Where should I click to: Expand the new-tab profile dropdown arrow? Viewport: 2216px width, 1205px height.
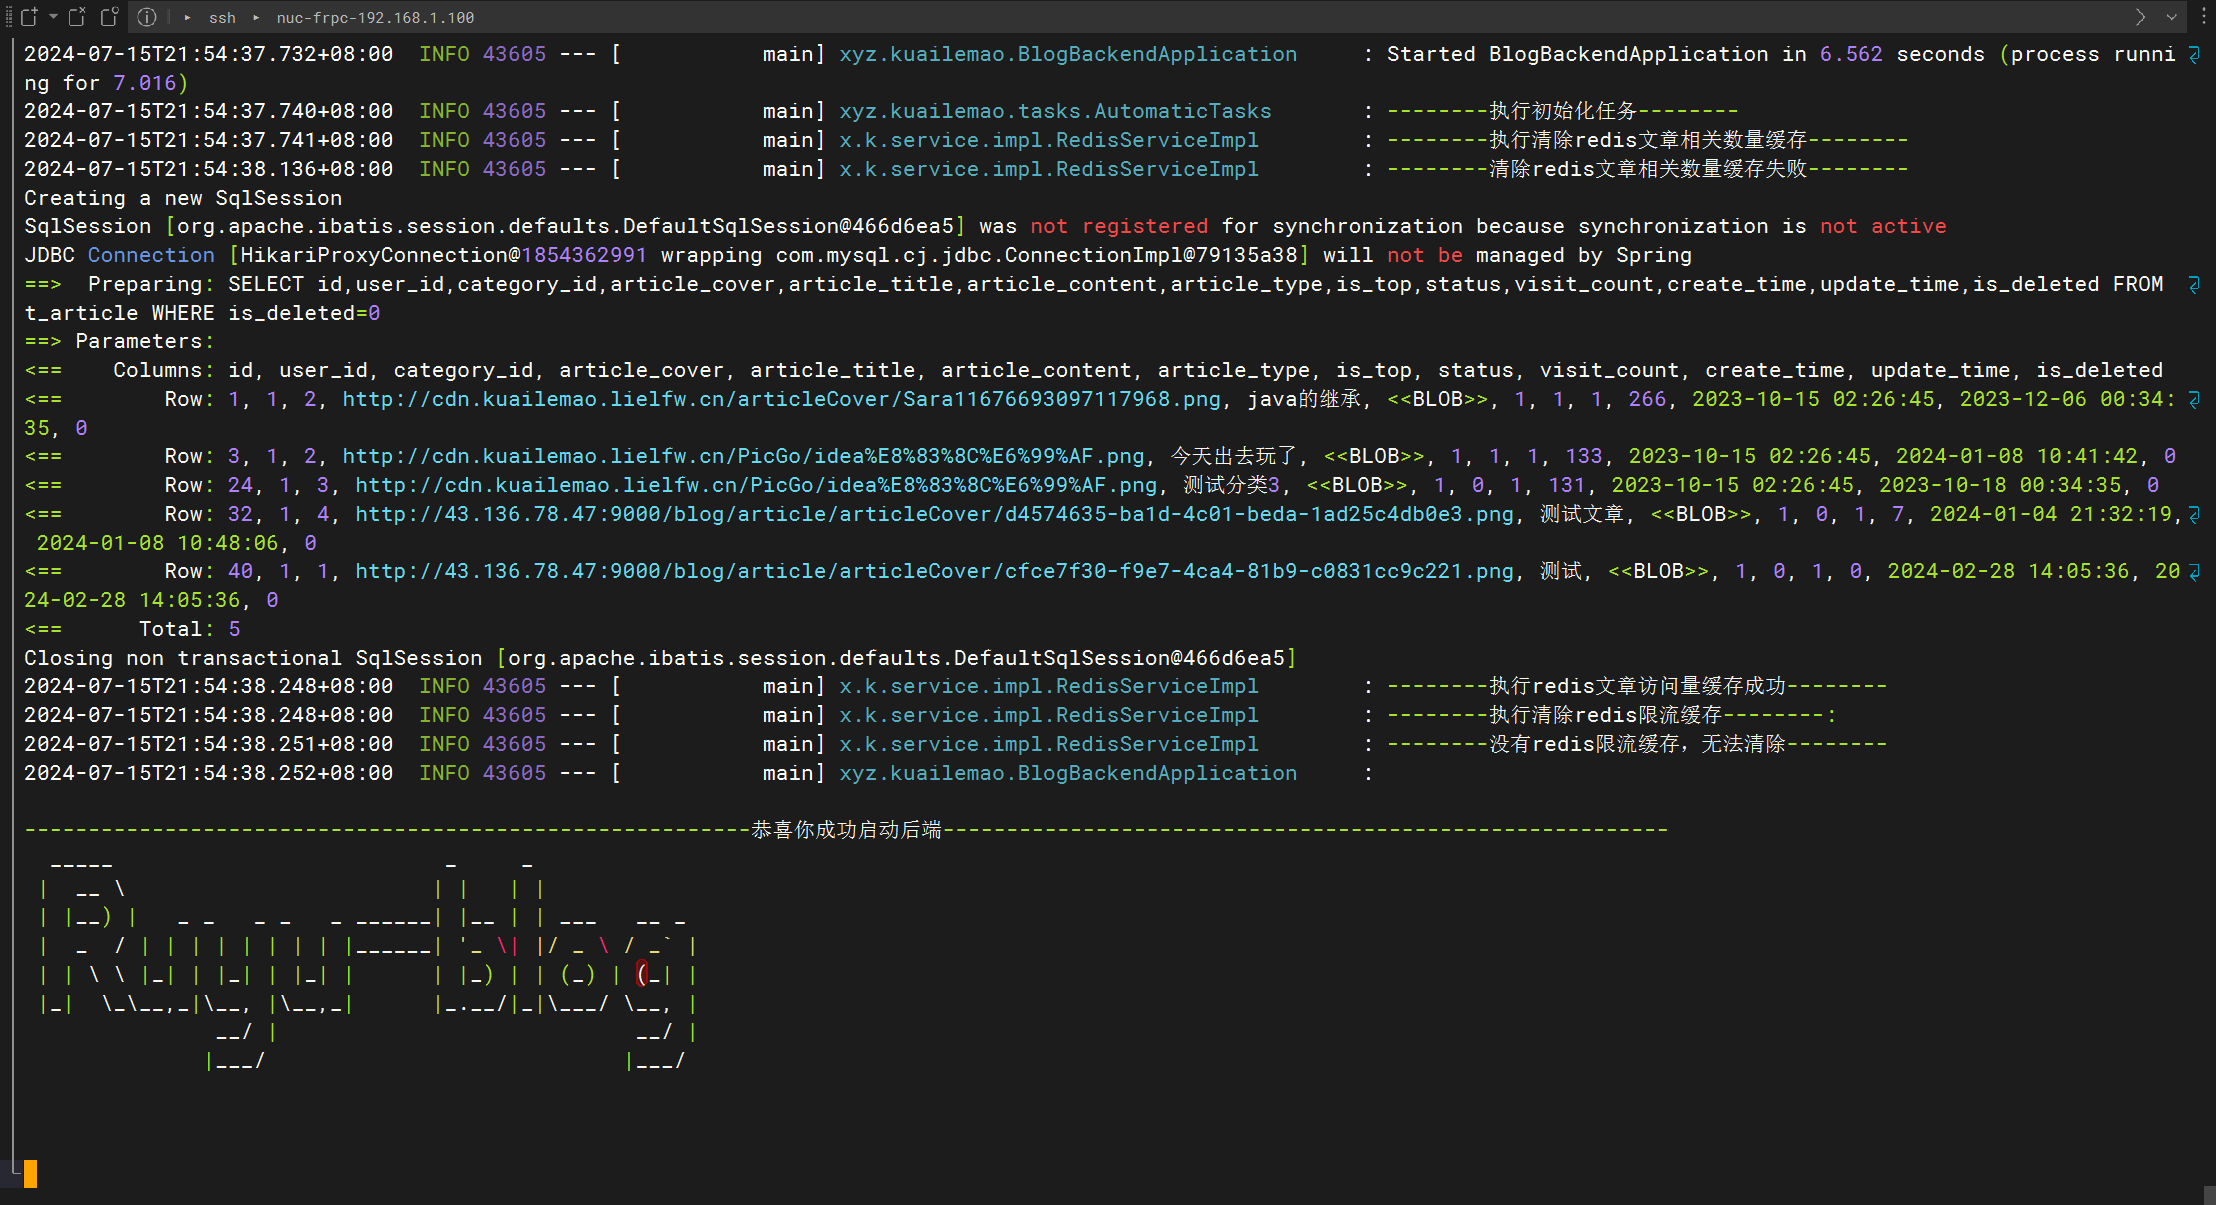(x=53, y=17)
